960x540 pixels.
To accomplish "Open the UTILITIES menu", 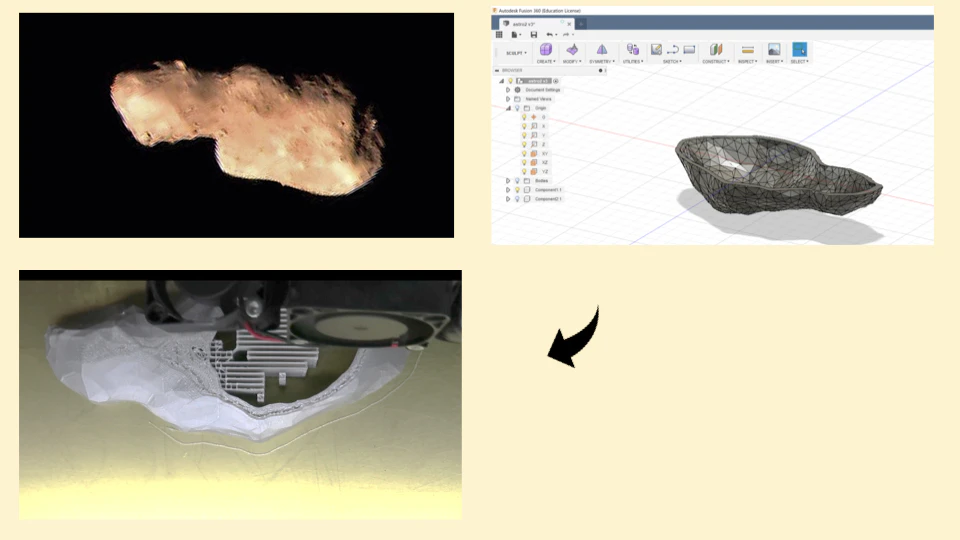I will pyautogui.click(x=633, y=62).
